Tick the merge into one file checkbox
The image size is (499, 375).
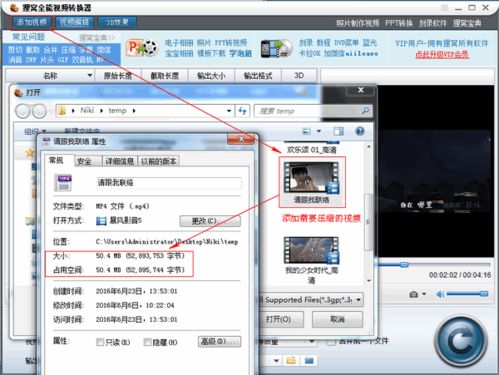point(331,342)
